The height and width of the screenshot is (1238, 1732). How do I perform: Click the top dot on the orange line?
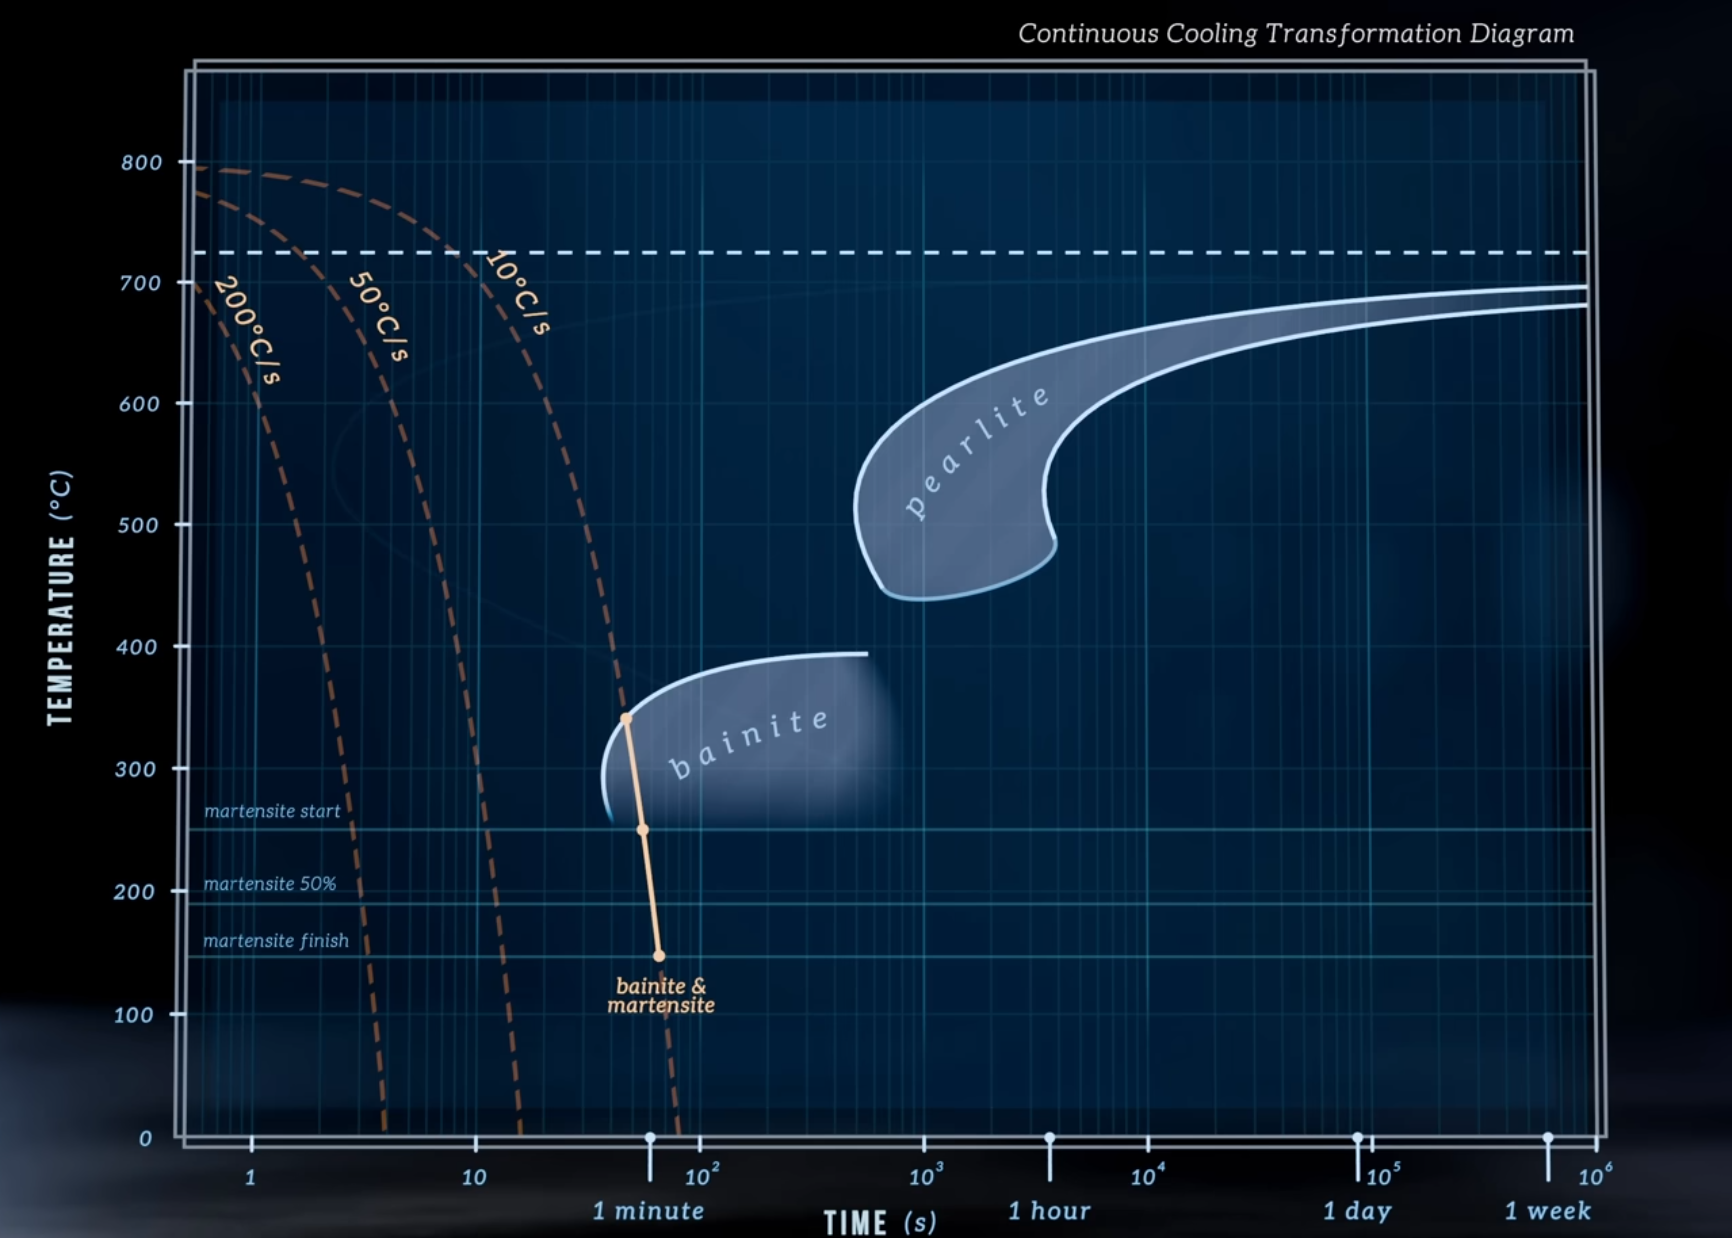click(626, 719)
